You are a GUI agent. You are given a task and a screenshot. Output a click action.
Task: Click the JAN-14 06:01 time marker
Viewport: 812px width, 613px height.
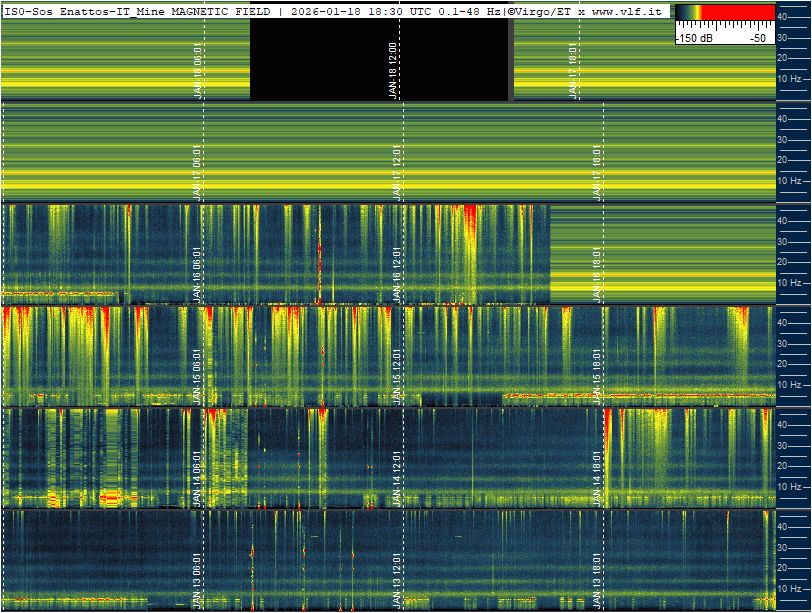coord(197,478)
